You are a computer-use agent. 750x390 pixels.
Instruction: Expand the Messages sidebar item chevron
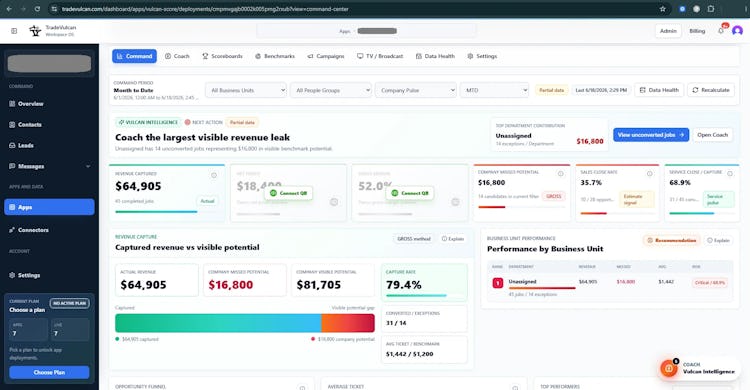click(x=88, y=167)
